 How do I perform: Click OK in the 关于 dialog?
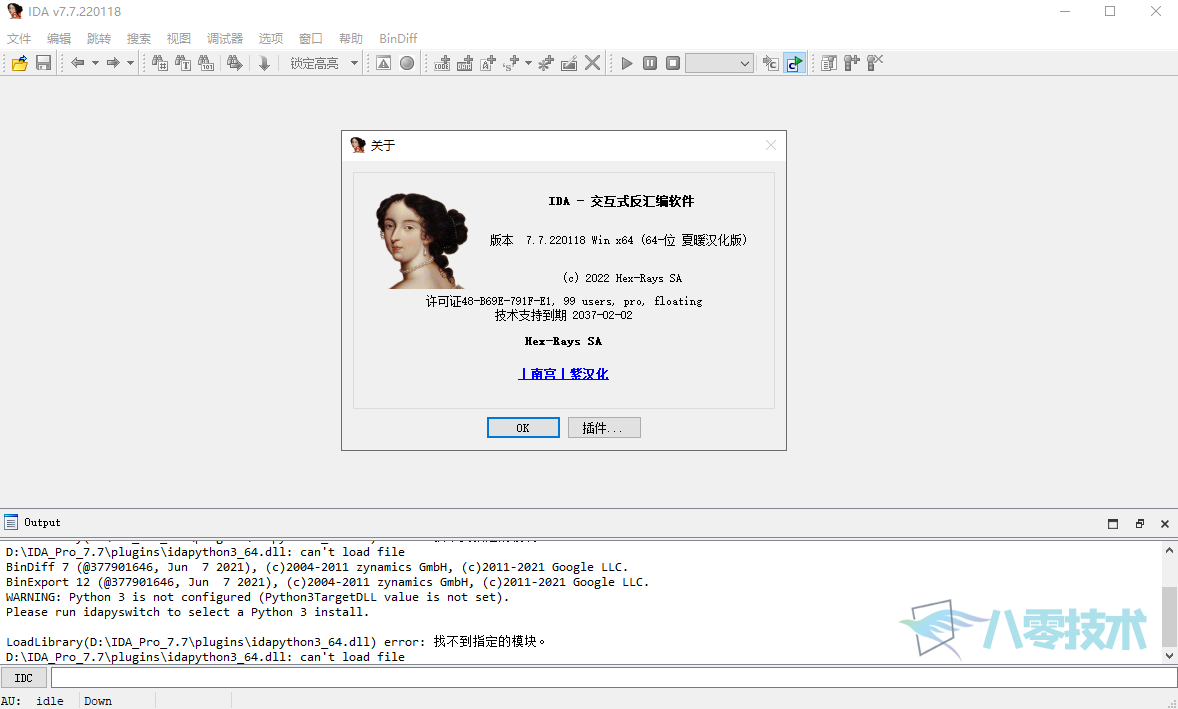[523, 427]
